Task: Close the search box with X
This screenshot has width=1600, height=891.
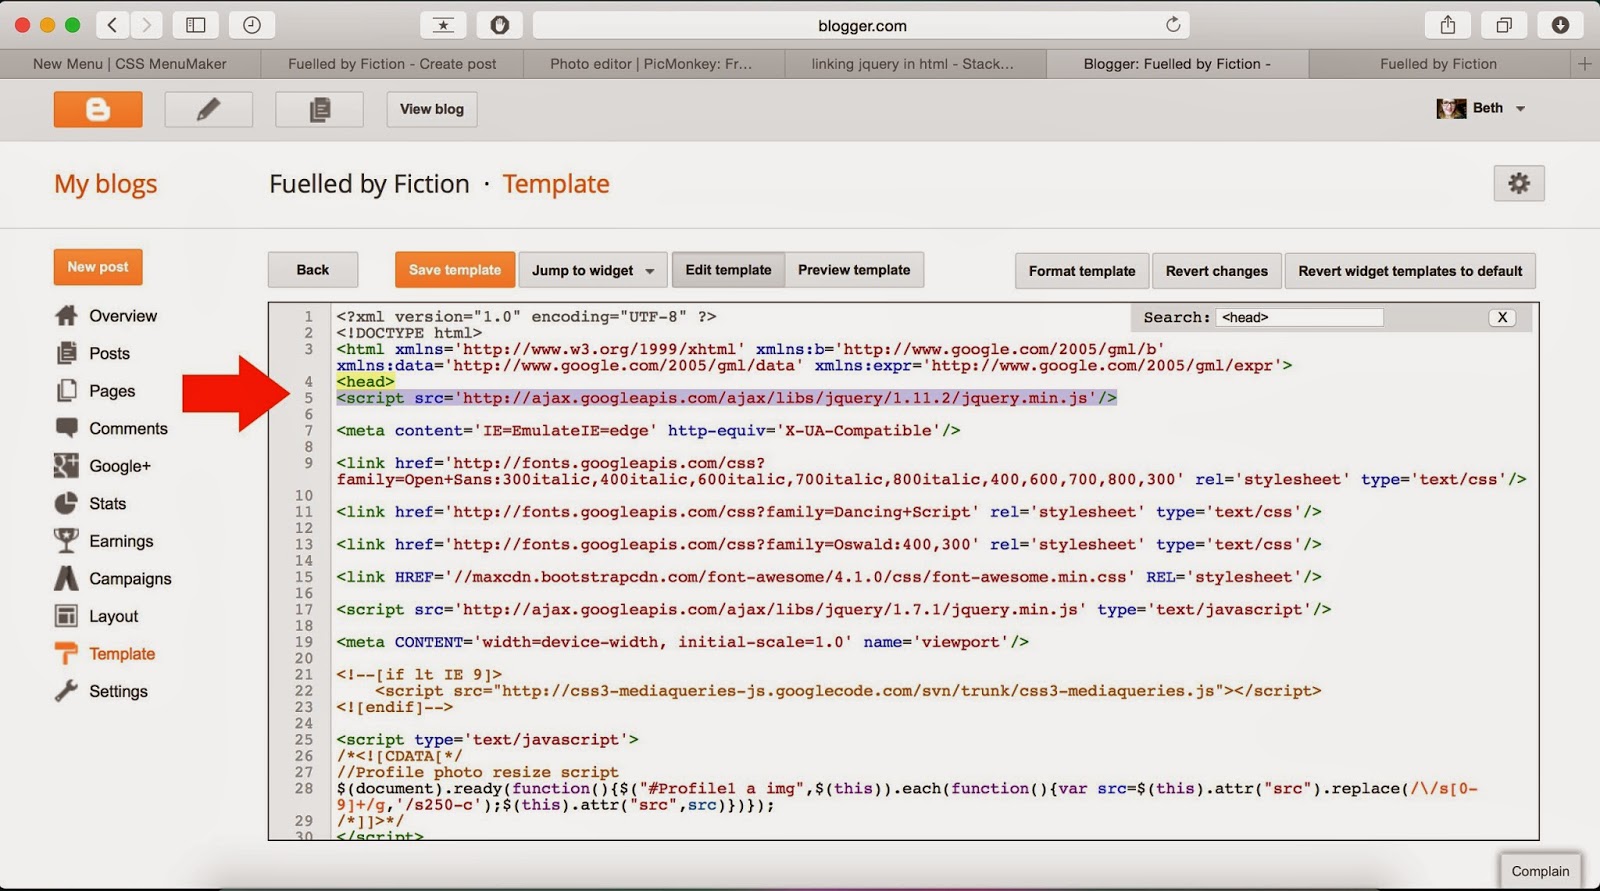Action: point(1502,317)
